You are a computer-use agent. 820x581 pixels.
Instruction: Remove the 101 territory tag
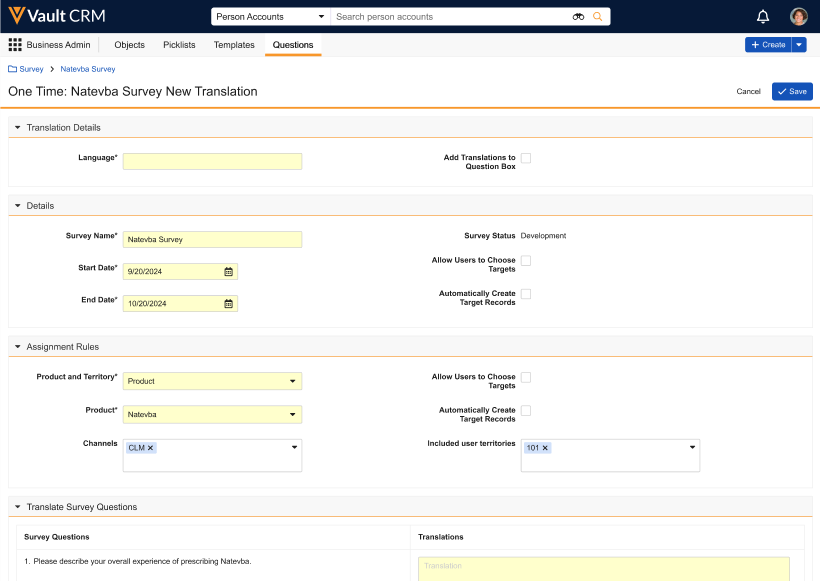click(545, 448)
